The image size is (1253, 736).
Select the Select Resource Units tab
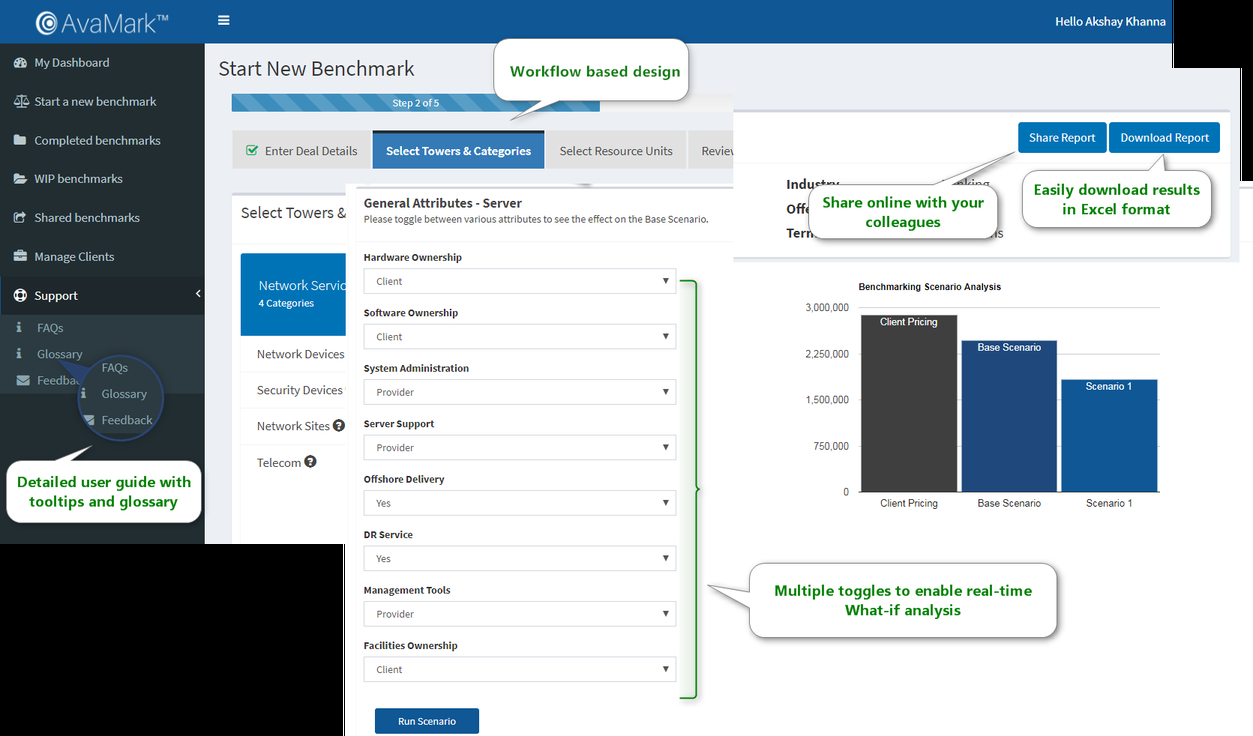pos(615,151)
